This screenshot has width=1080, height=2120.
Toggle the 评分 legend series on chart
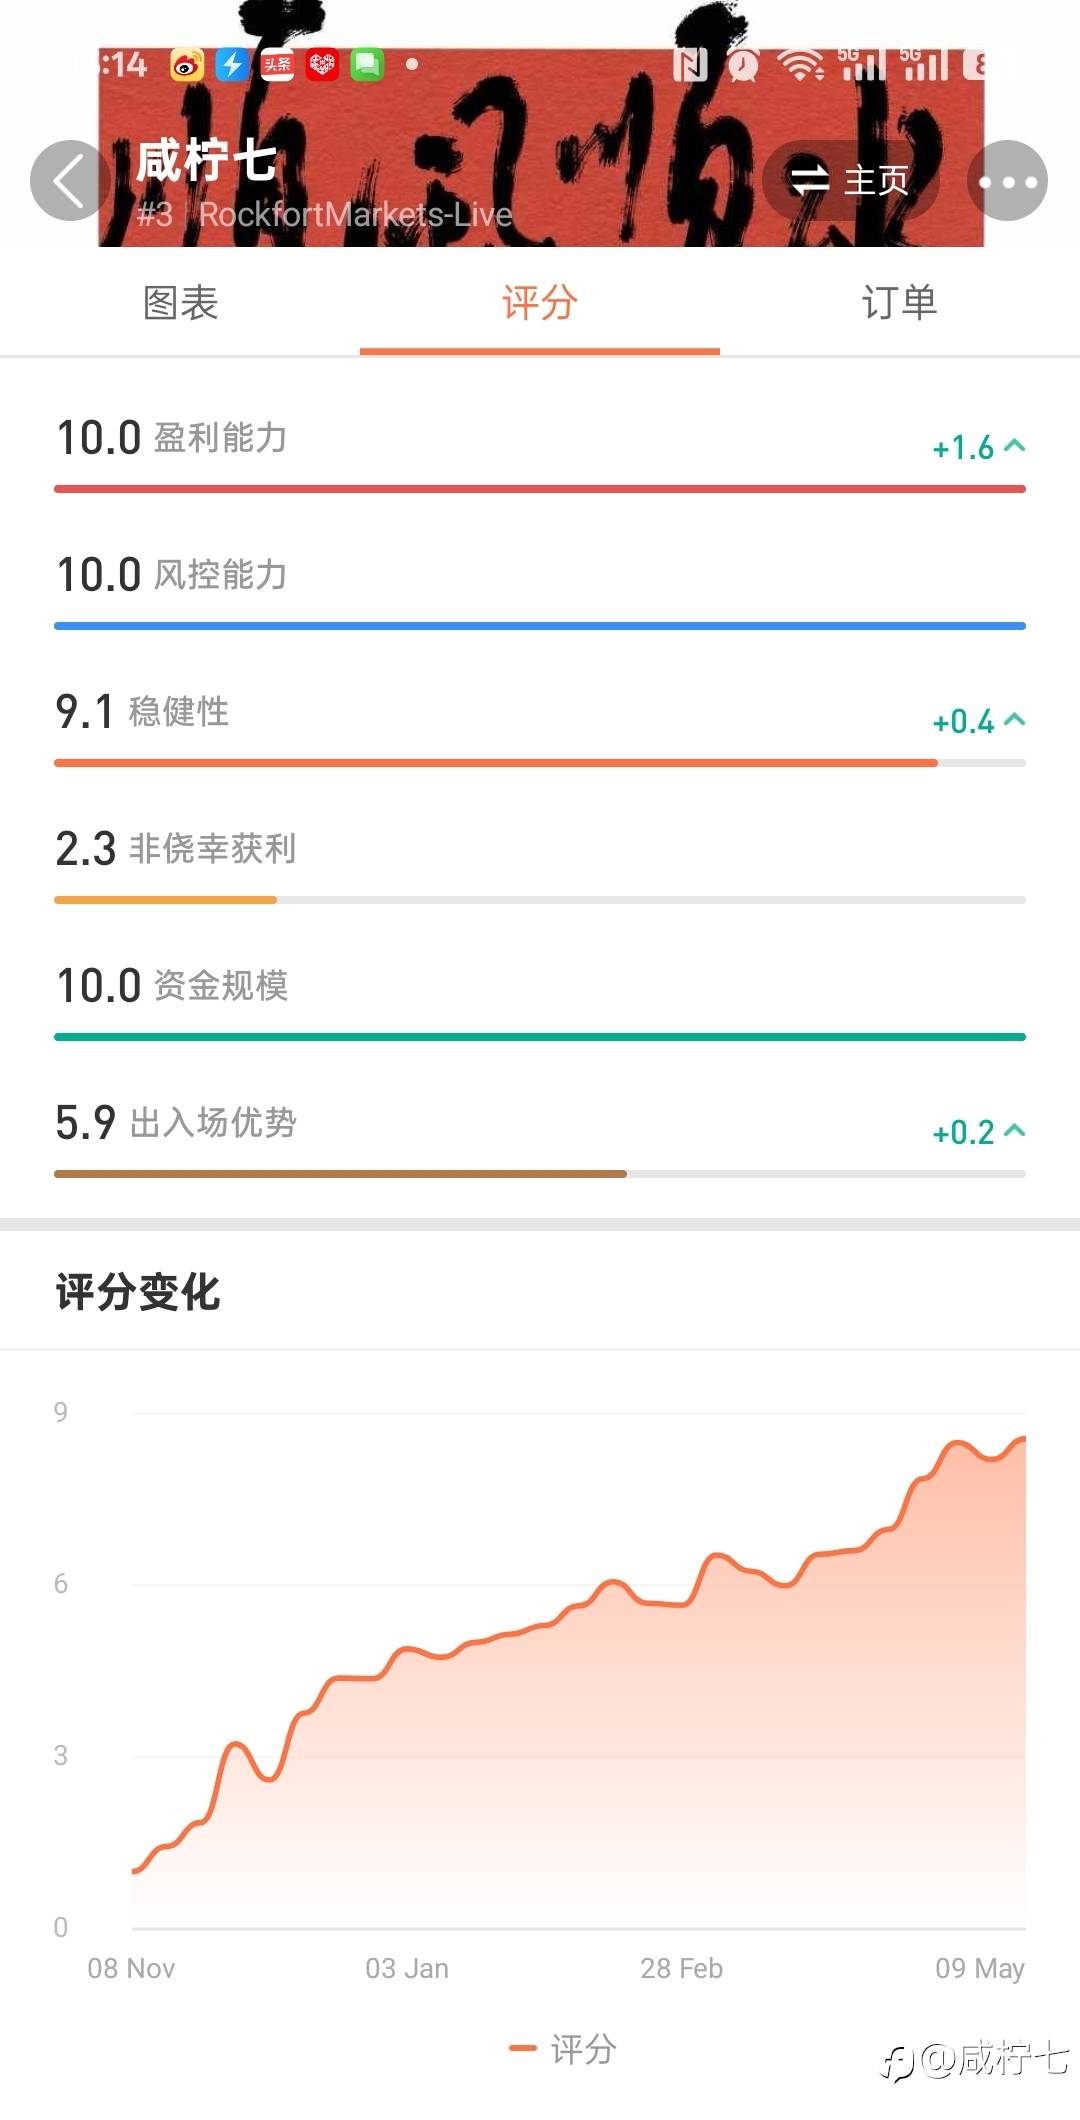(x=563, y=2049)
